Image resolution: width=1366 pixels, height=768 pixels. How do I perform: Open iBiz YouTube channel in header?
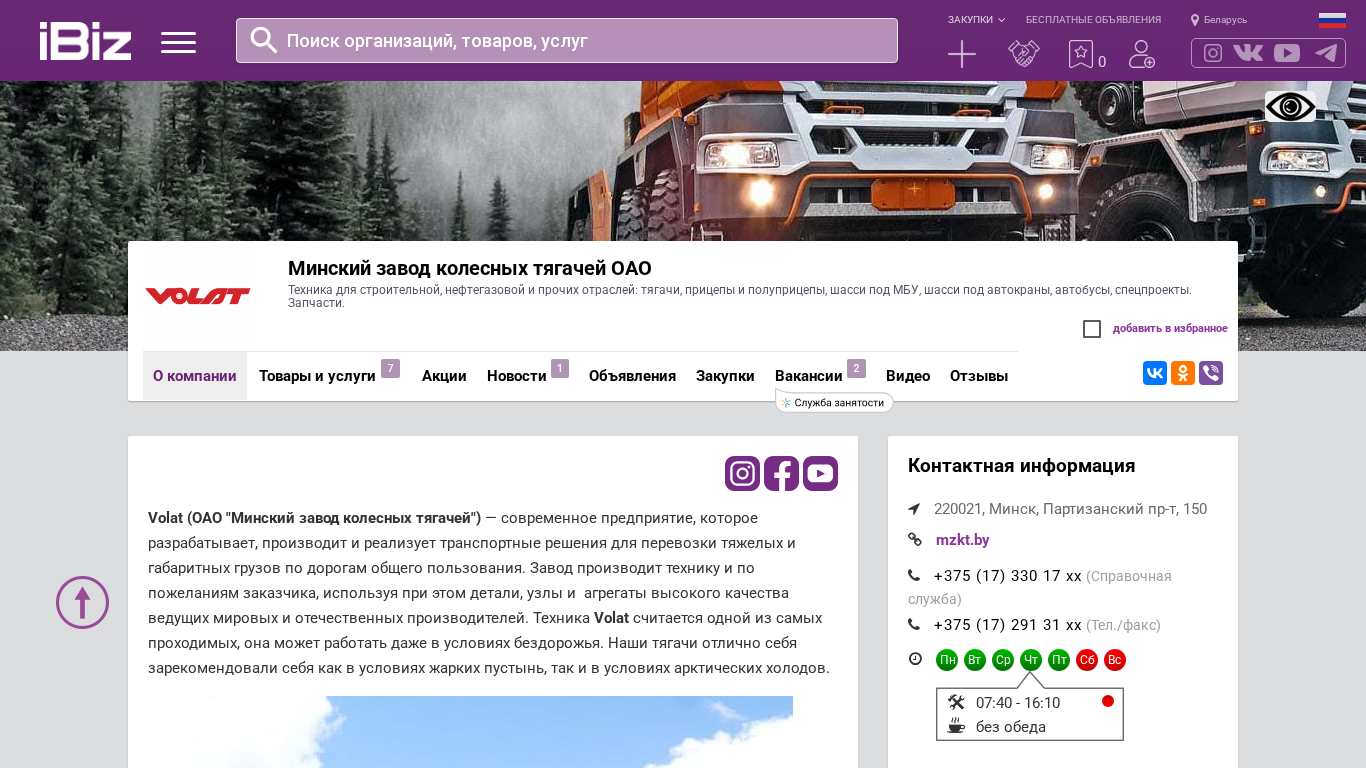pyautogui.click(x=1287, y=53)
